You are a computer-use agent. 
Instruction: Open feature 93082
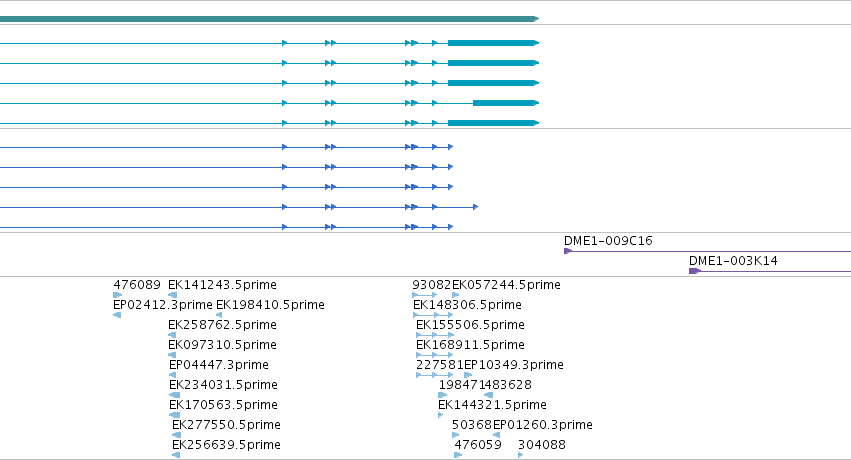(x=431, y=285)
